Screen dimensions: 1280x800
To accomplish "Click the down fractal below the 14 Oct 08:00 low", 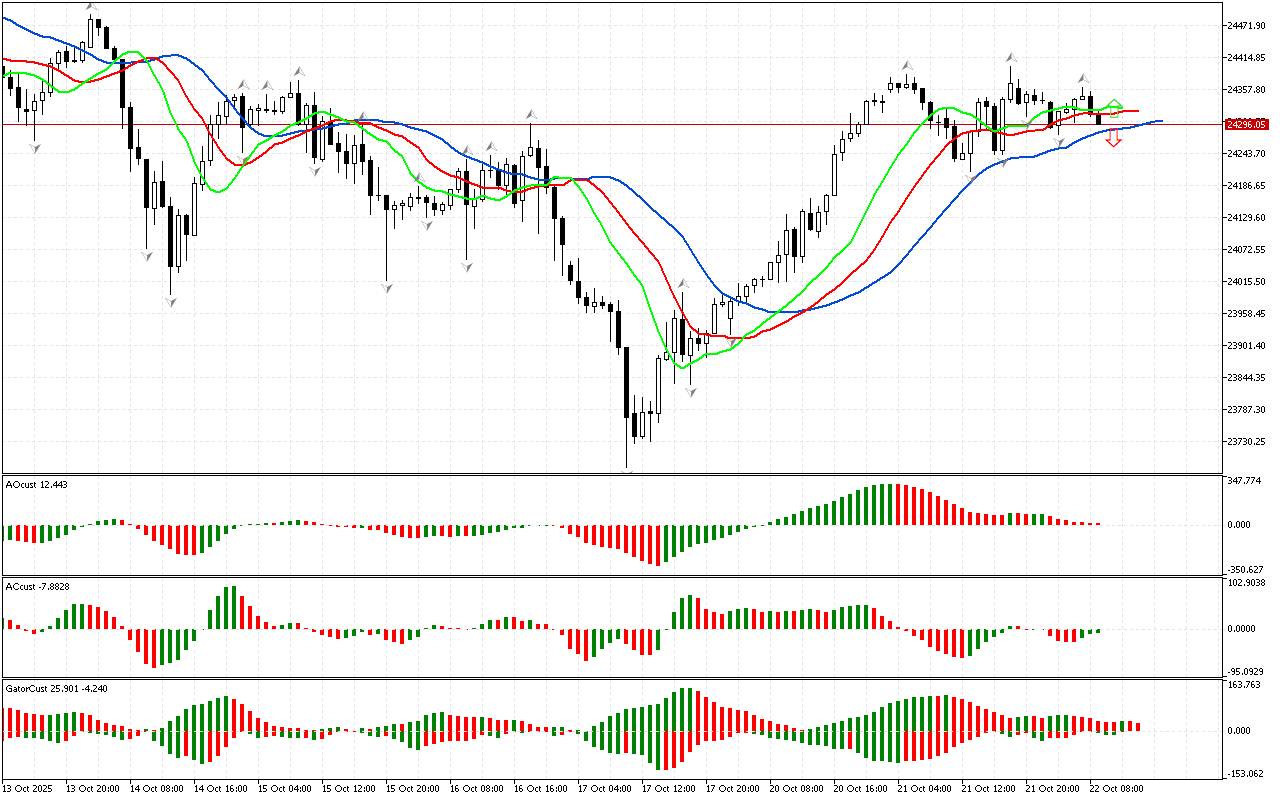I will point(172,300).
